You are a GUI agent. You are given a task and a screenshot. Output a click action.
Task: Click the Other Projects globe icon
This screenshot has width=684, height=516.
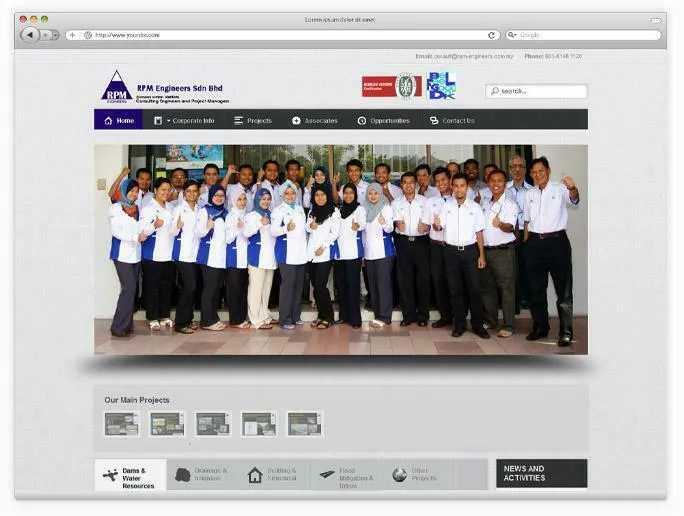point(399,475)
